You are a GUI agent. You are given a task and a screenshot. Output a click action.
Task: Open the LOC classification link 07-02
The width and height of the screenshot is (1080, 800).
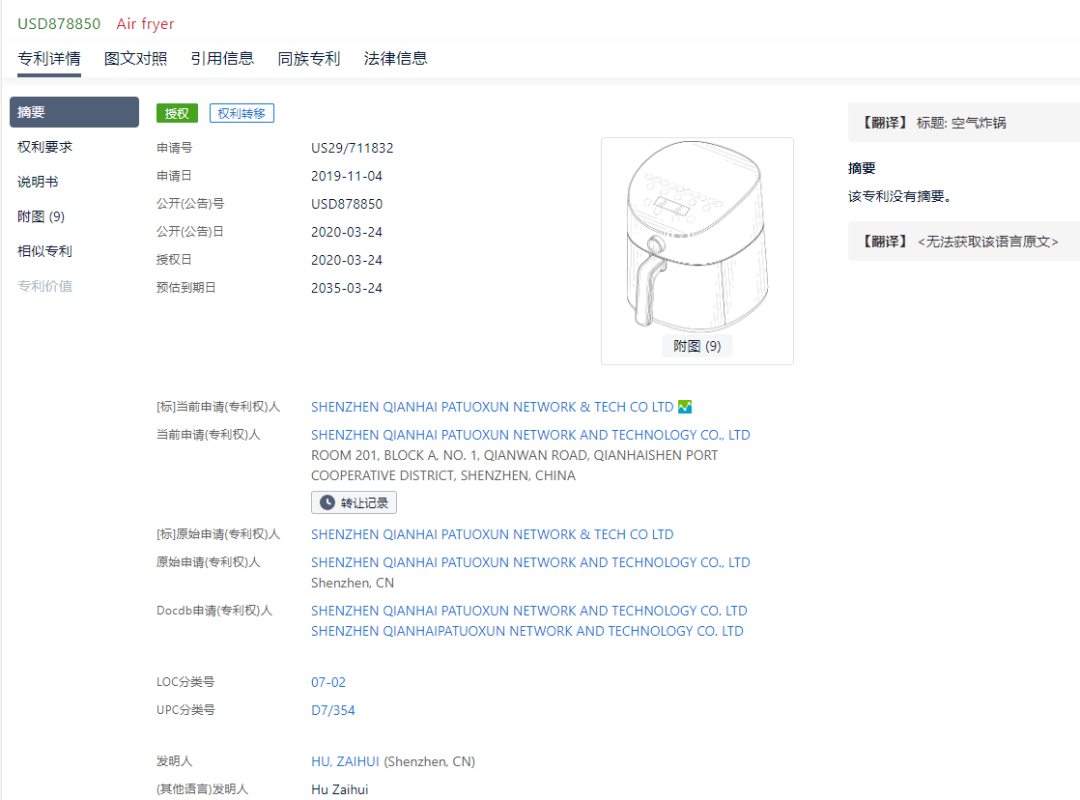329,681
